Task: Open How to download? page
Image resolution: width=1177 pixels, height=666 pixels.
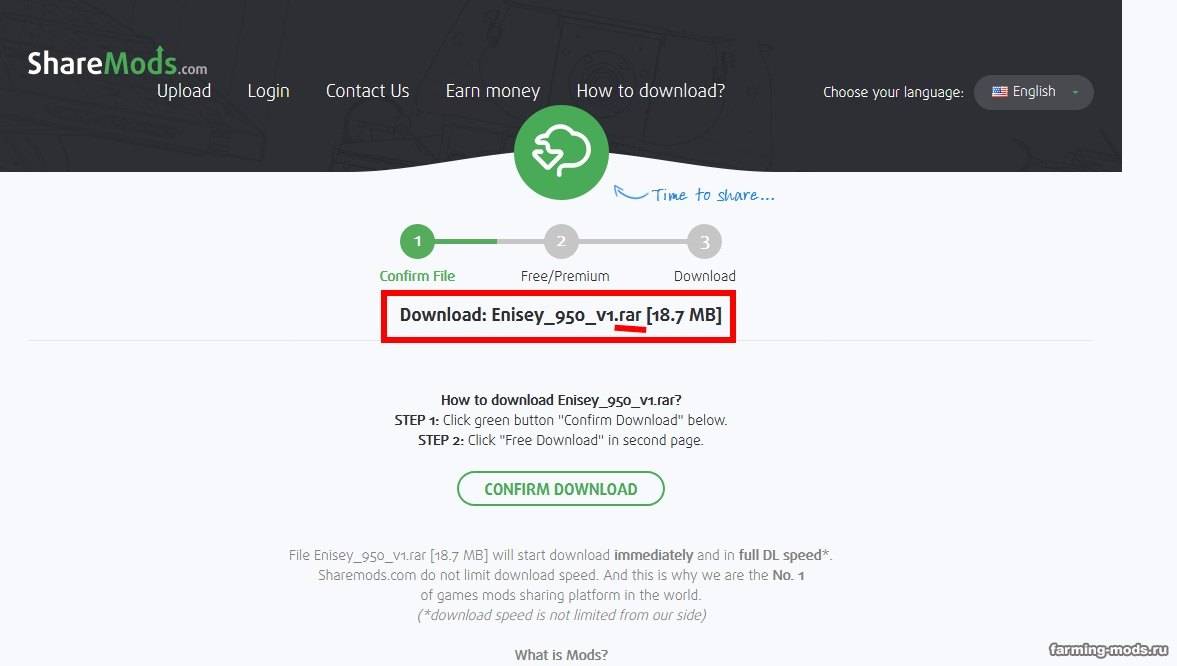Action: click(651, 91)
